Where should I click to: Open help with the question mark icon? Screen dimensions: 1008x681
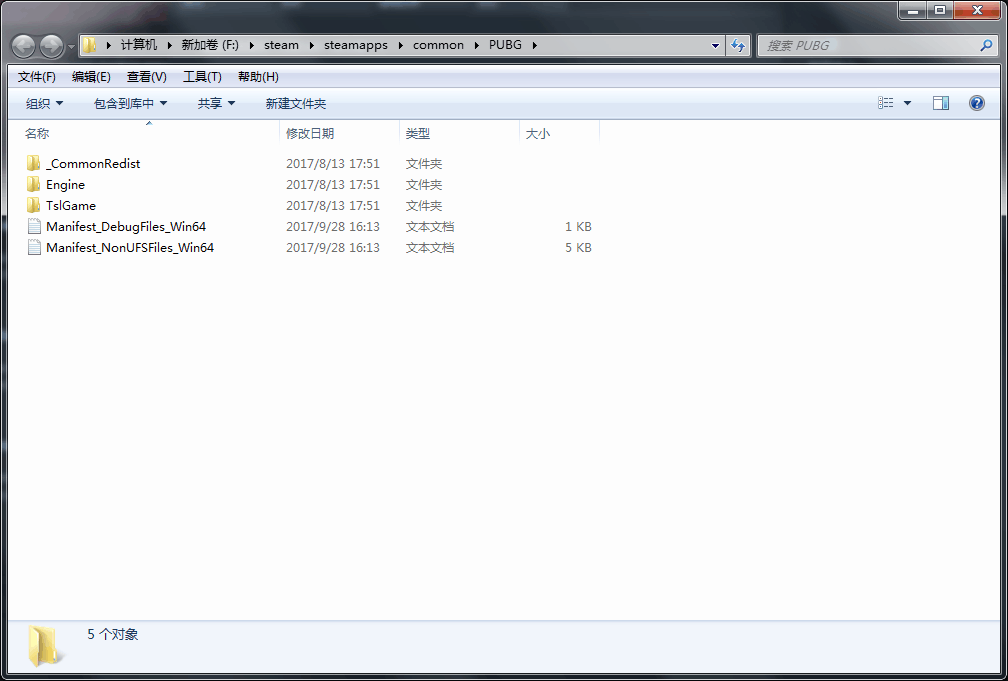tap(976, 103)
